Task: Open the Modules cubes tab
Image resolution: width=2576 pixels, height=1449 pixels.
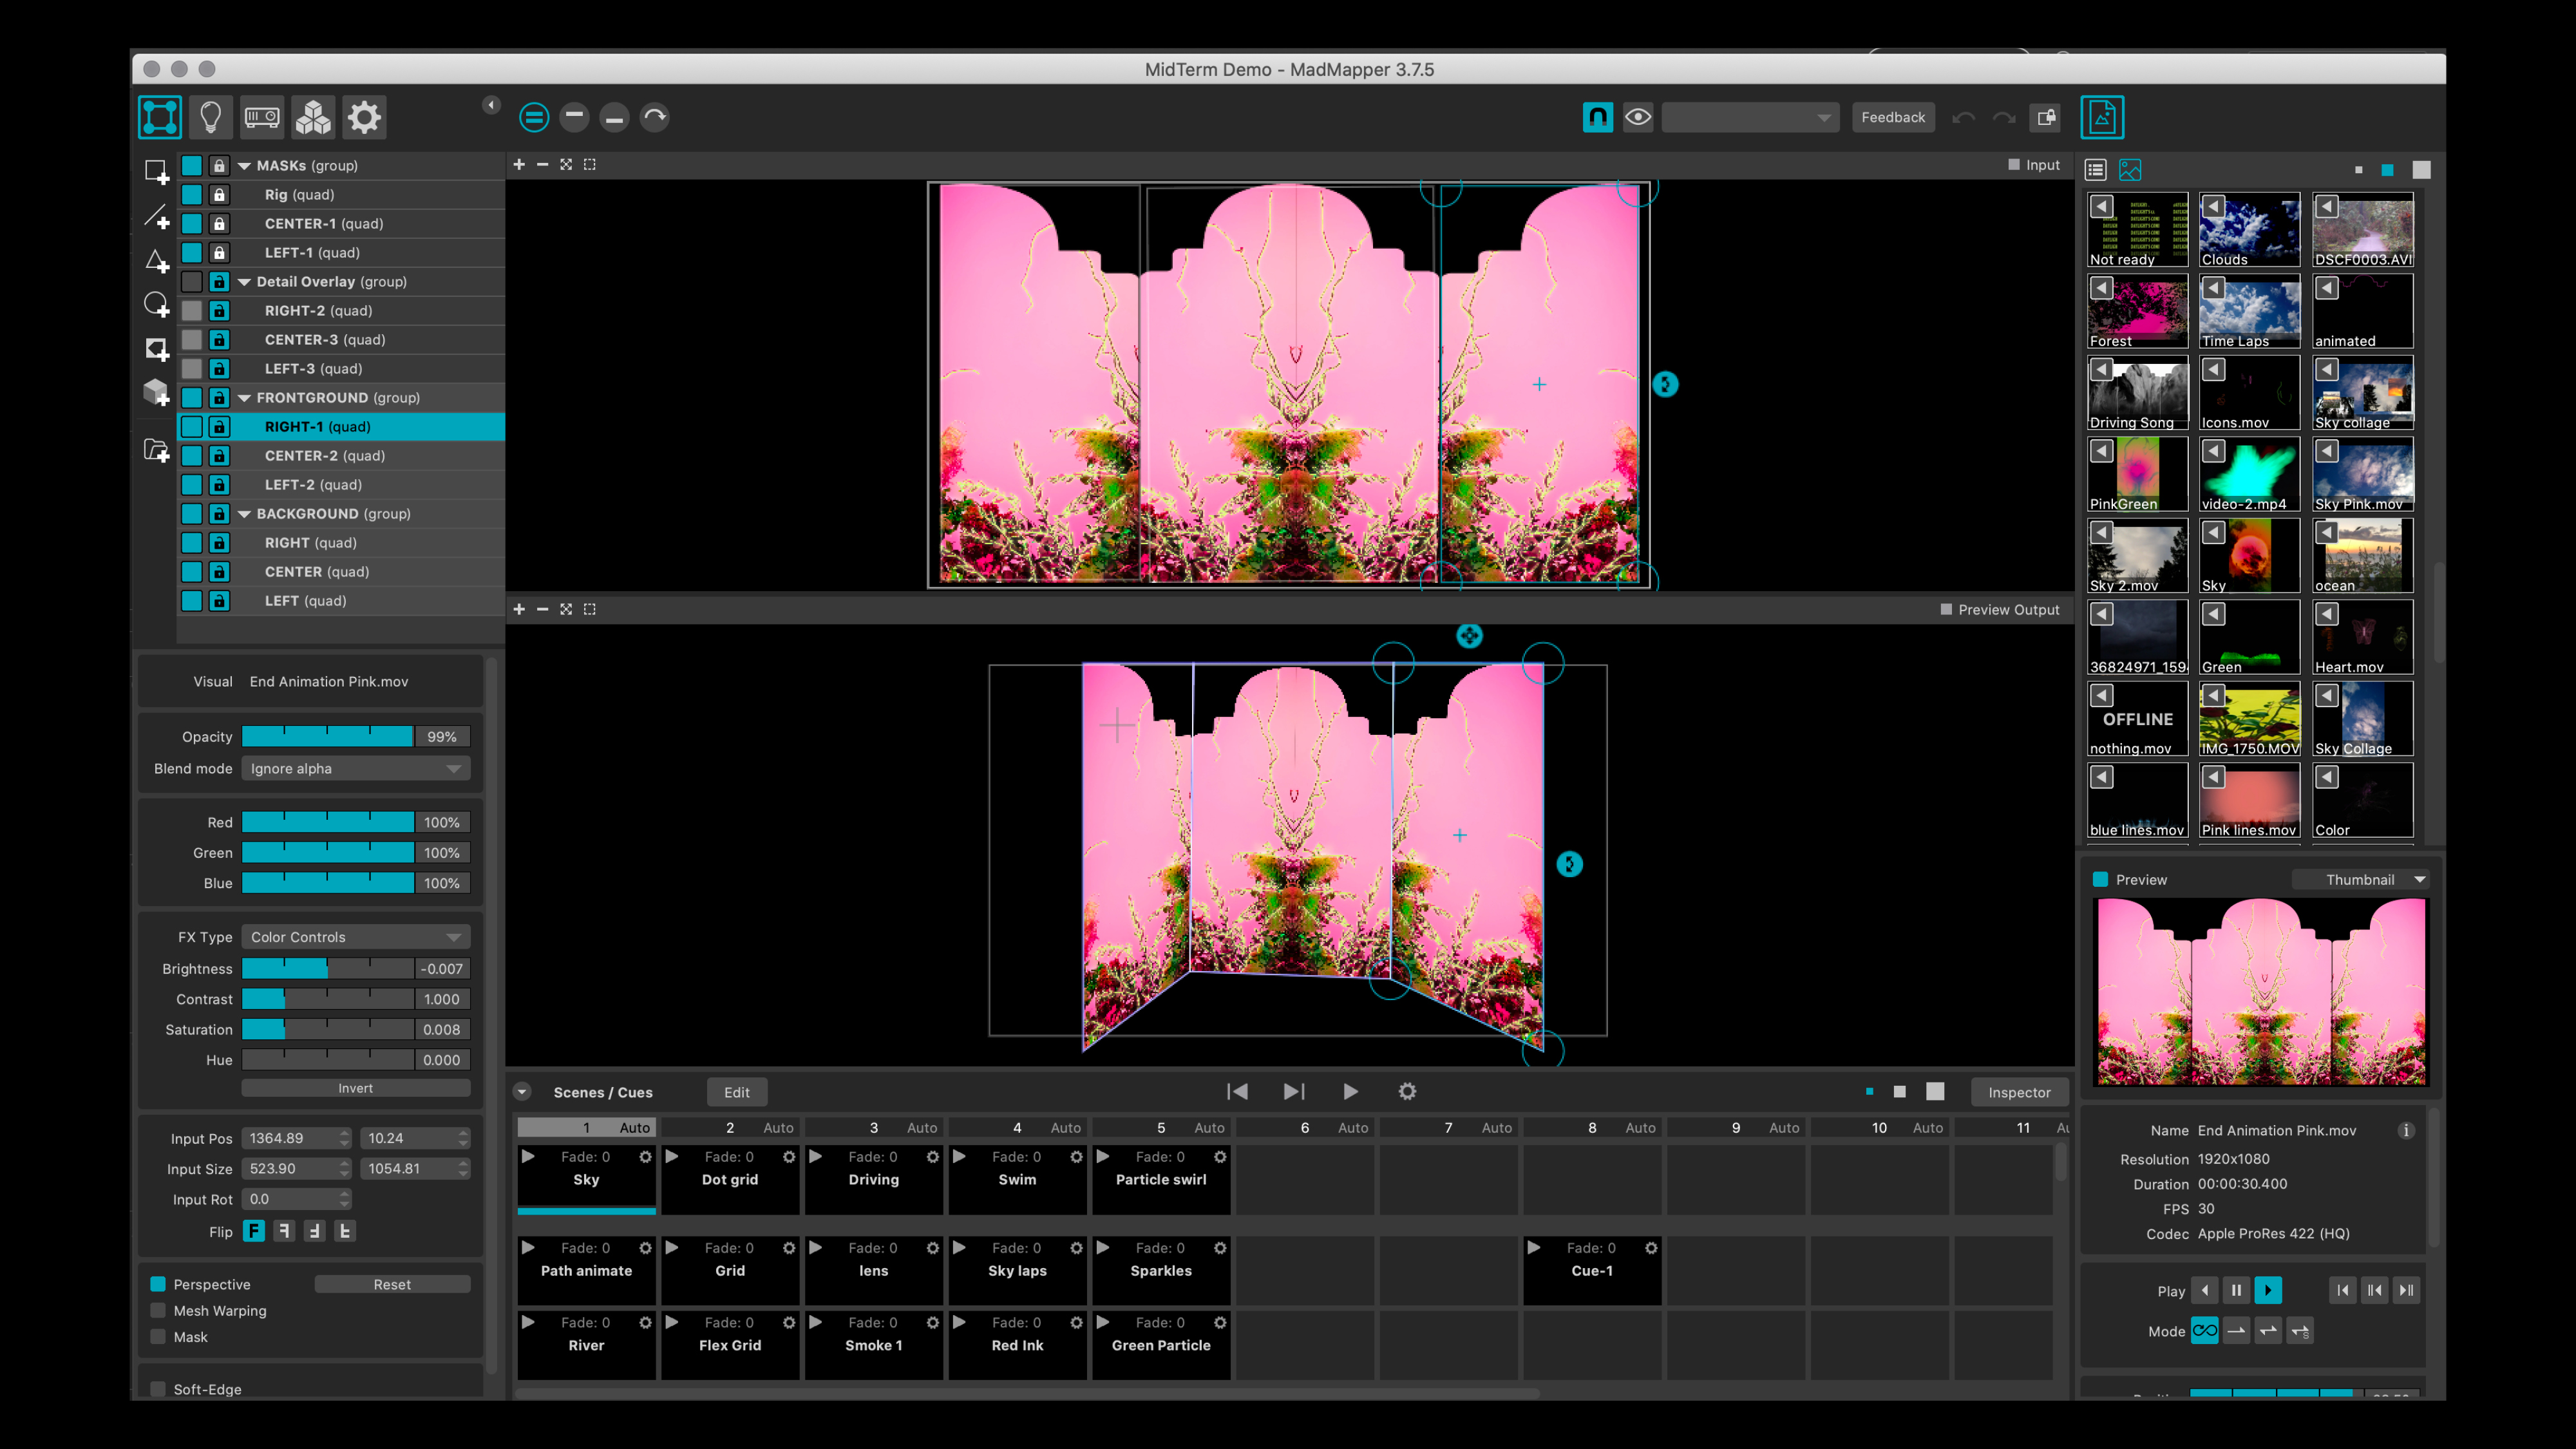Action: point(313,117)
